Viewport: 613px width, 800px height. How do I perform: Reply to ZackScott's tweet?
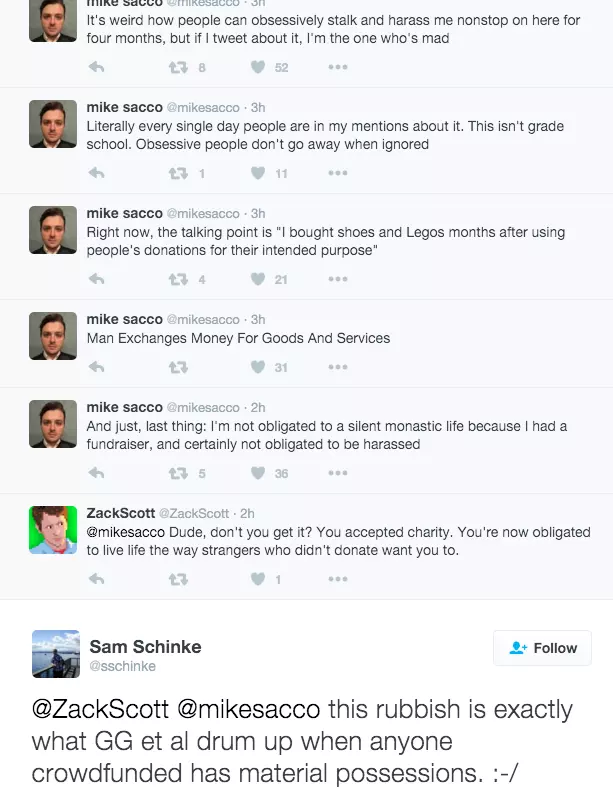pyautogui.click(x=97, y=579)
